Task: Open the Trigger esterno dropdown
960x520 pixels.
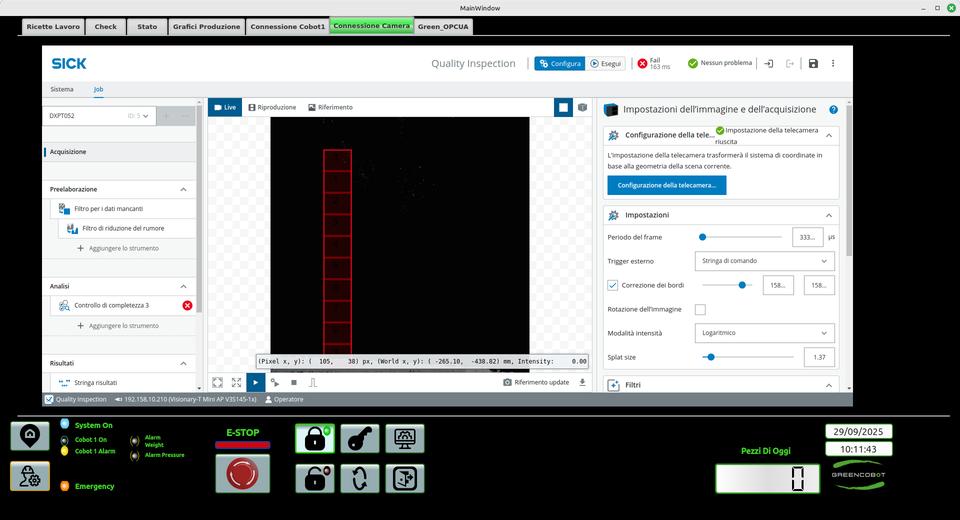Action: click(764, 261)
